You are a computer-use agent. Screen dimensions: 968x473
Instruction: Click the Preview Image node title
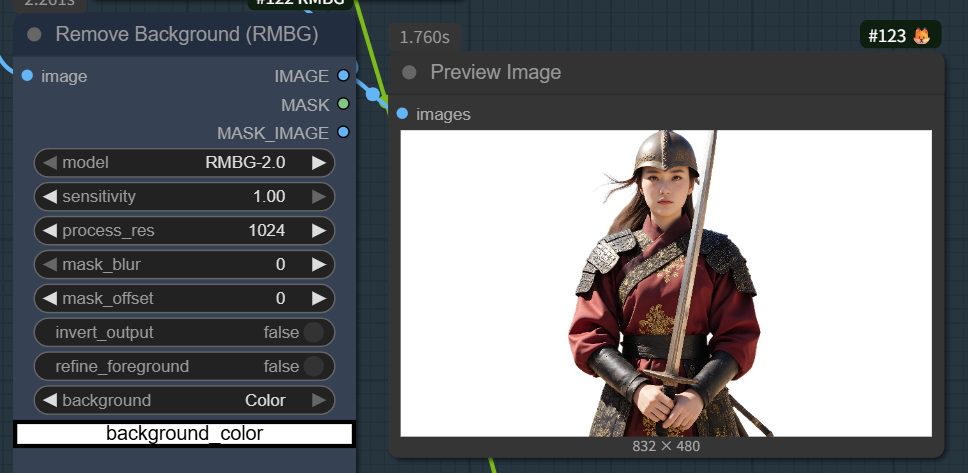[x=496, y=72]
